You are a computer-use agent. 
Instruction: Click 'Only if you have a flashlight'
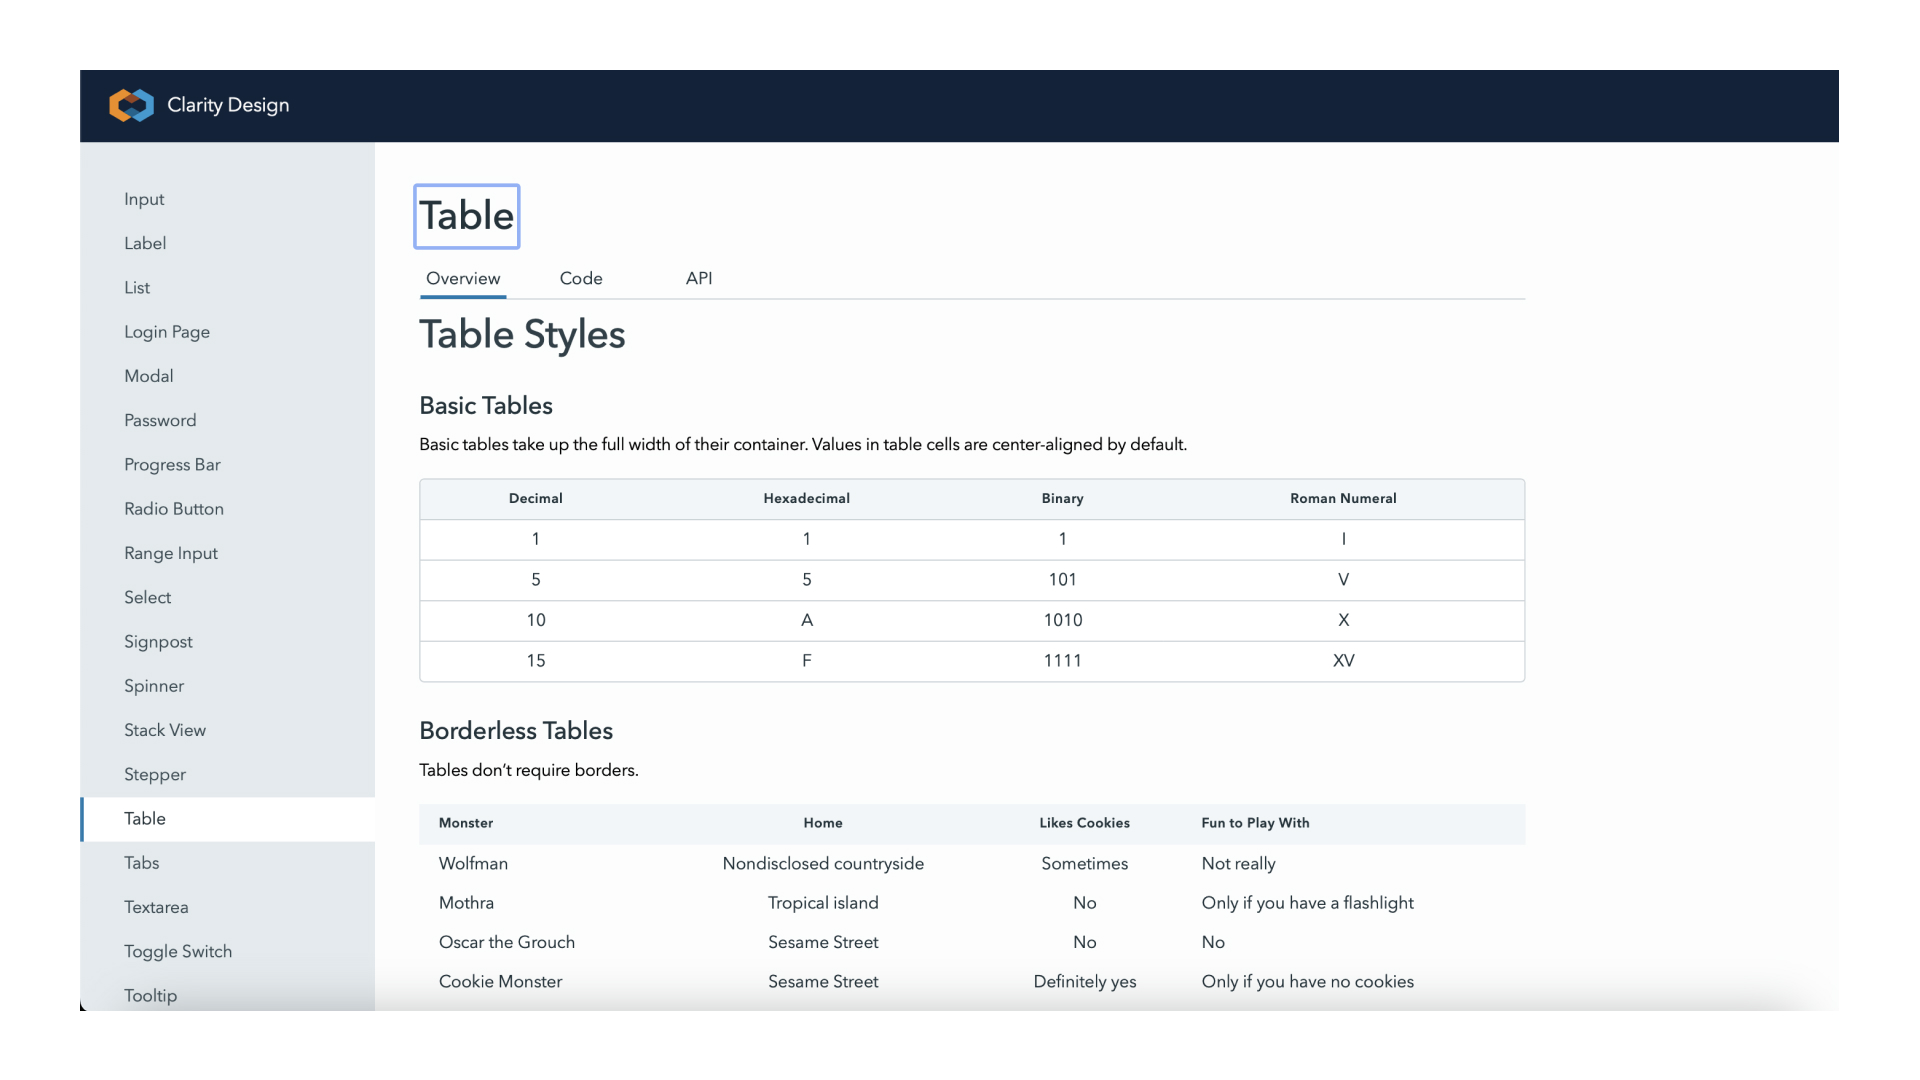coord(1307,903)
